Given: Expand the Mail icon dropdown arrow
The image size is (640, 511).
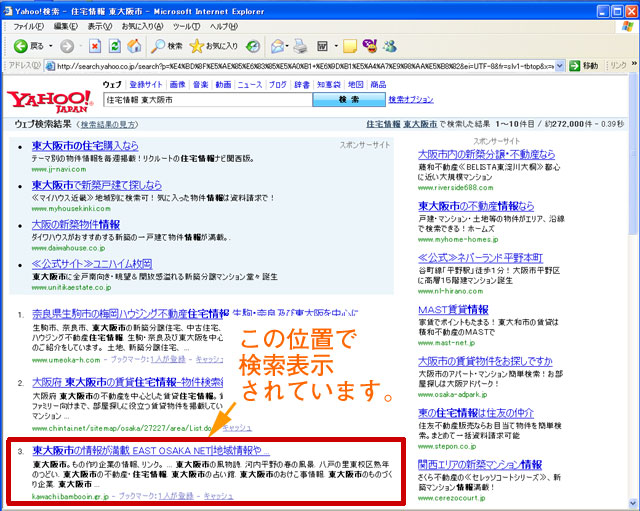Looking at the screenshot, I should coord(287,46).
